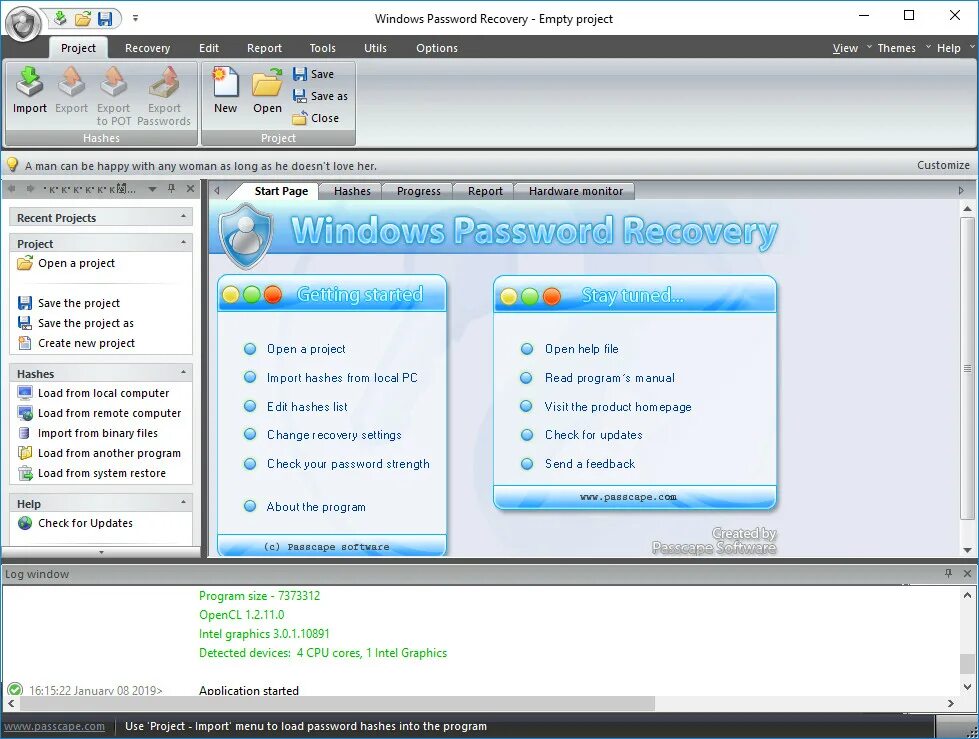Image resolution: width=979 pixels, height=739 pixels.
Task: Open the quick access toolbar customize dropdown
Action: pos(135,18)
